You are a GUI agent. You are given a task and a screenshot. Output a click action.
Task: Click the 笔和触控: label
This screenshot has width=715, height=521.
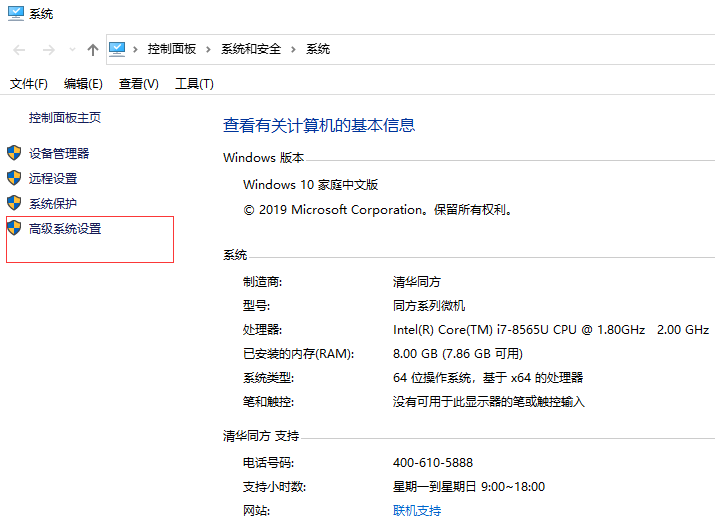269,402
